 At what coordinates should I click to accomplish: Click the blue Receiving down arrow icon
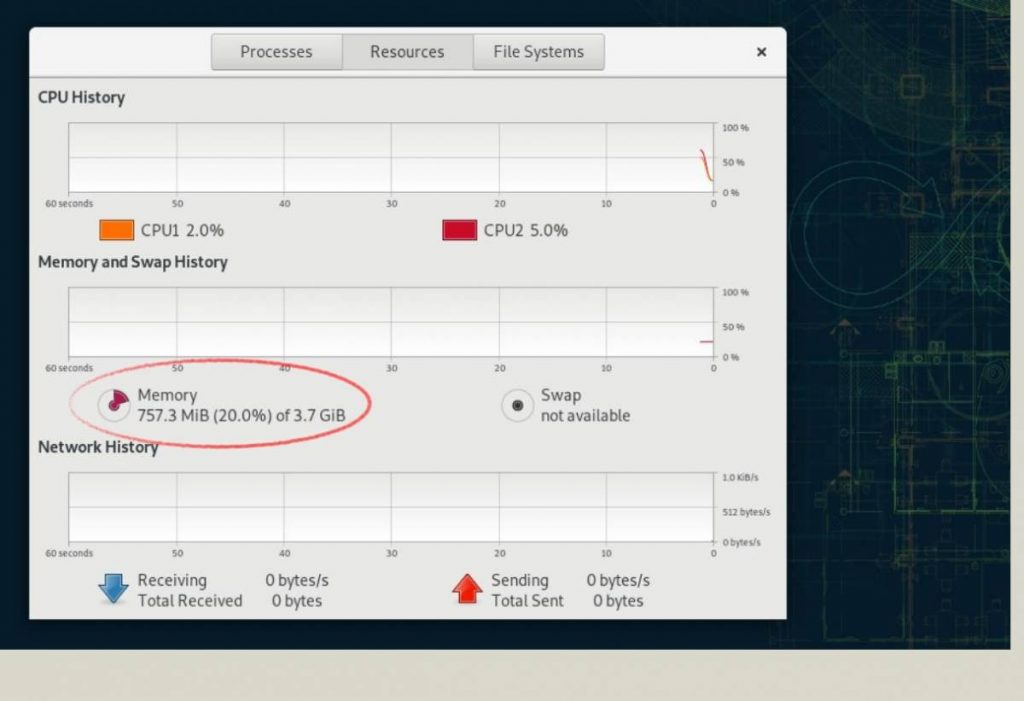(x=114, y=589)
